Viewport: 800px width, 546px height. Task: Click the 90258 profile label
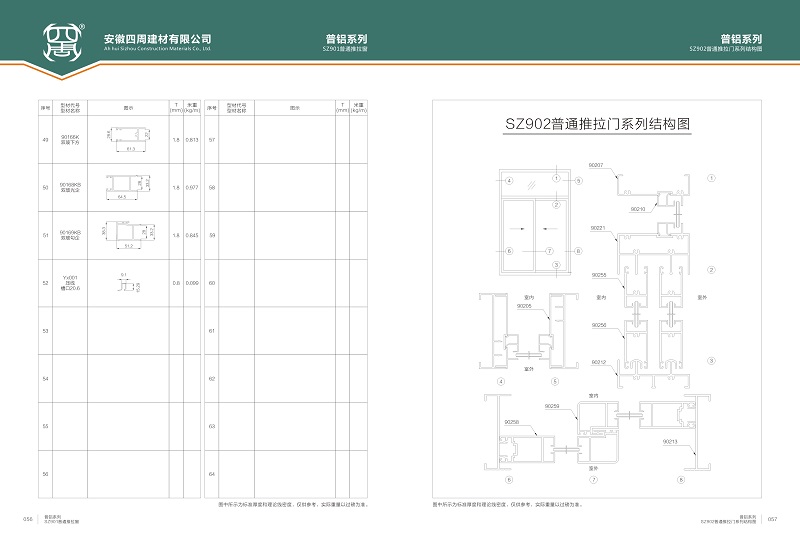point(512,422)
